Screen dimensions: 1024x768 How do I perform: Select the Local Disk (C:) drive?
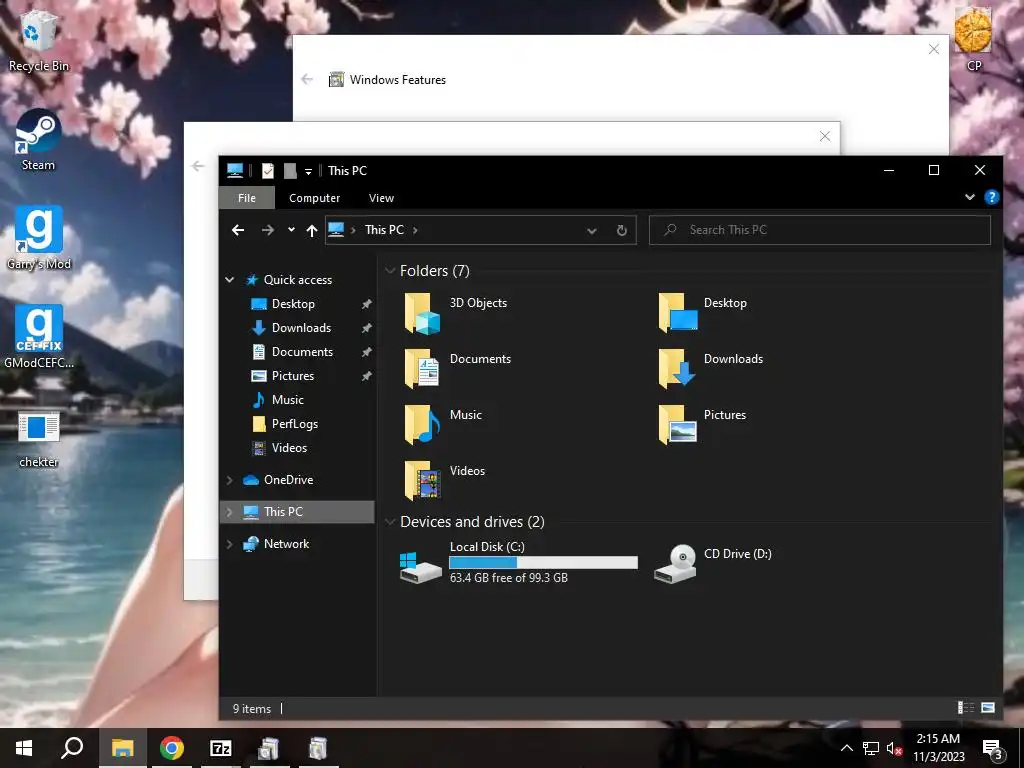519,562
